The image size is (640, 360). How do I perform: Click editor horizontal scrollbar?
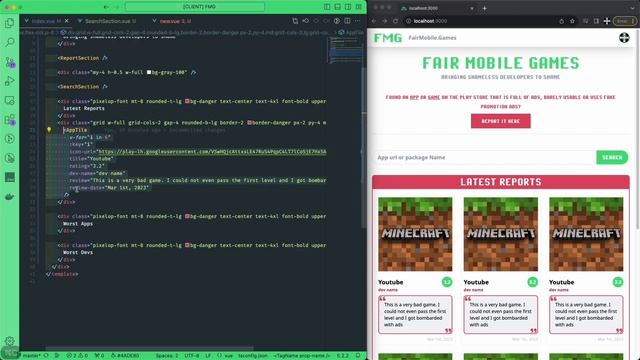tap(149, 349)
